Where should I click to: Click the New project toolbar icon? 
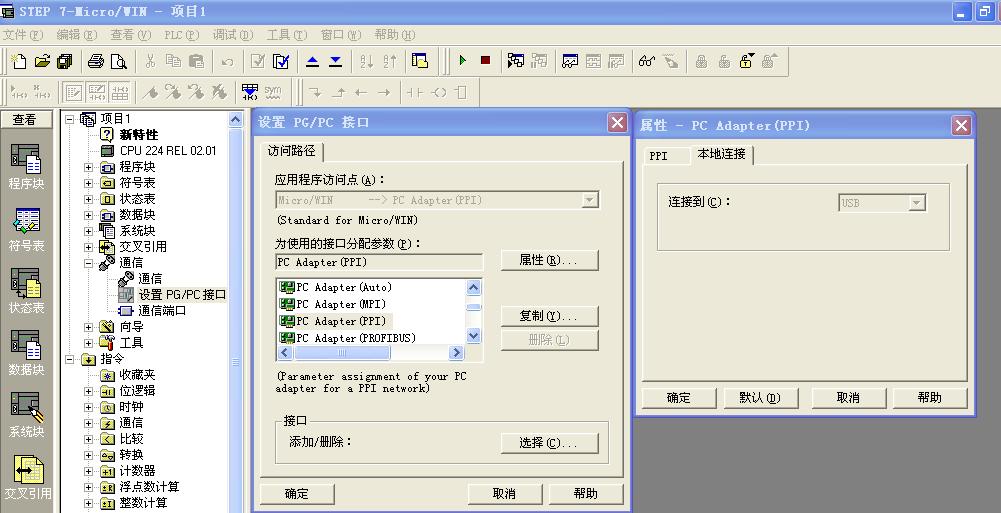pyautogui.click(x=19, y=61)
